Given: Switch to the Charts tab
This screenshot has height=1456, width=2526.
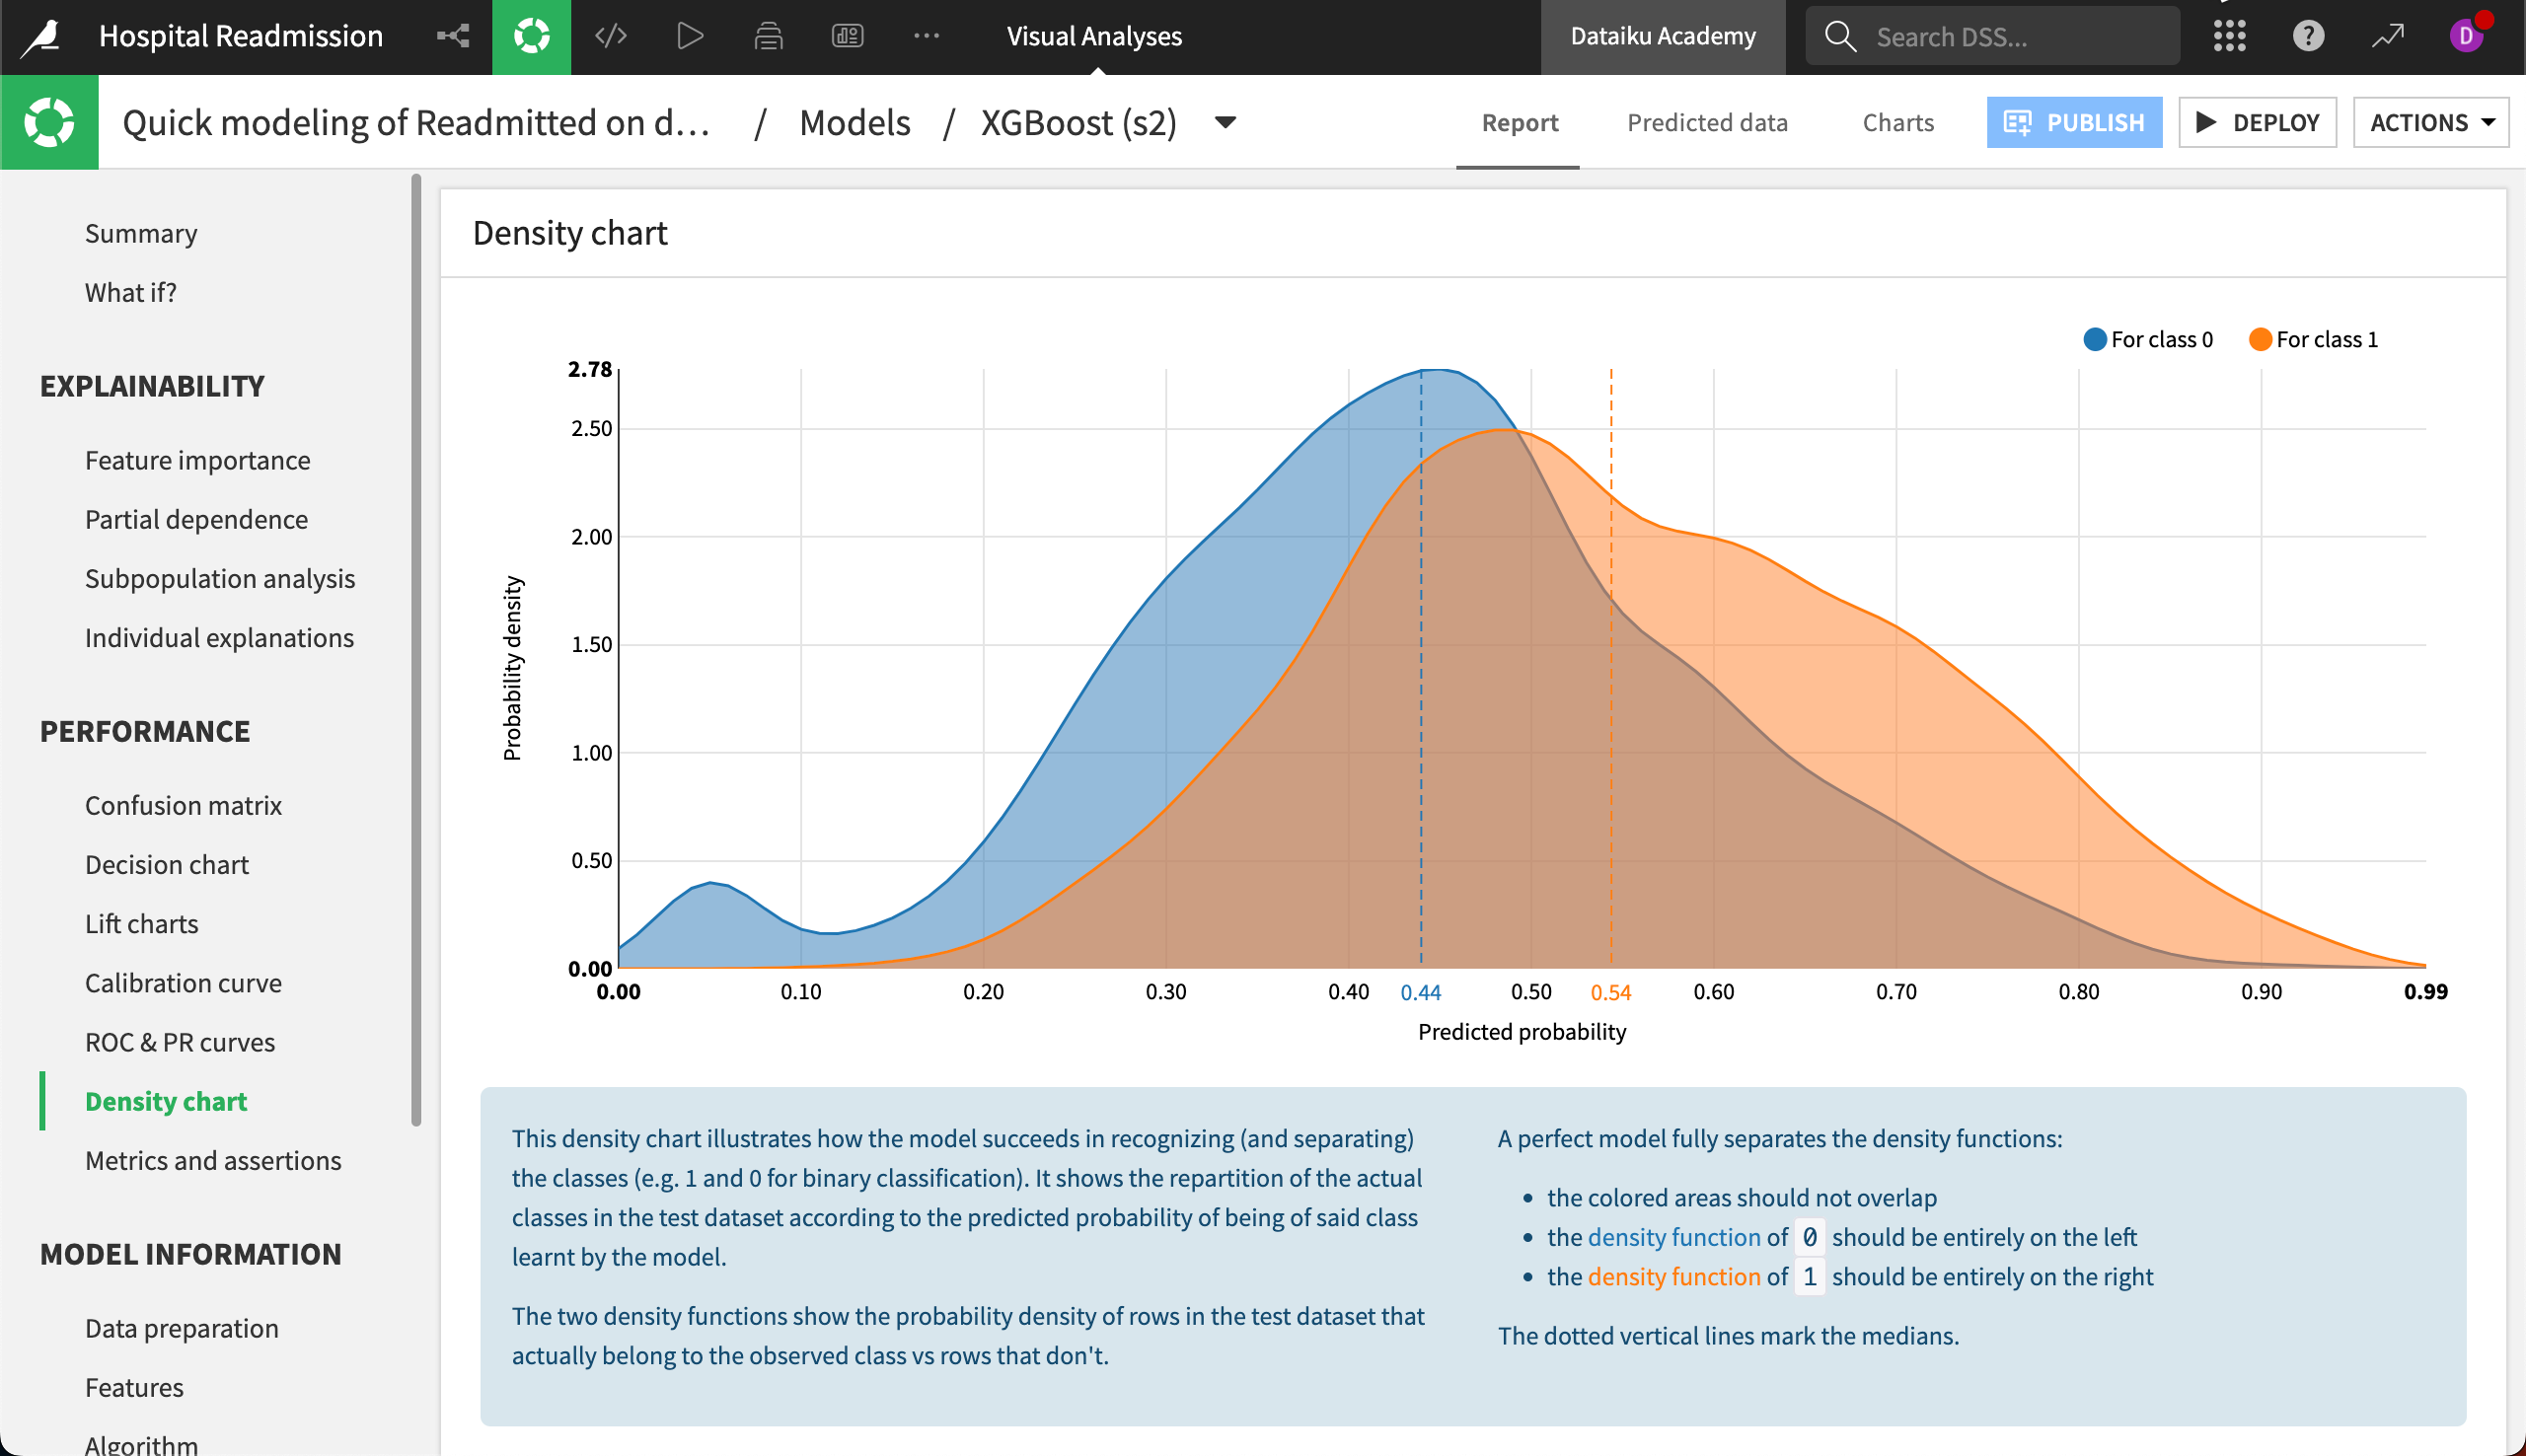Looking at the screenshot, I should click(1897, 123).
